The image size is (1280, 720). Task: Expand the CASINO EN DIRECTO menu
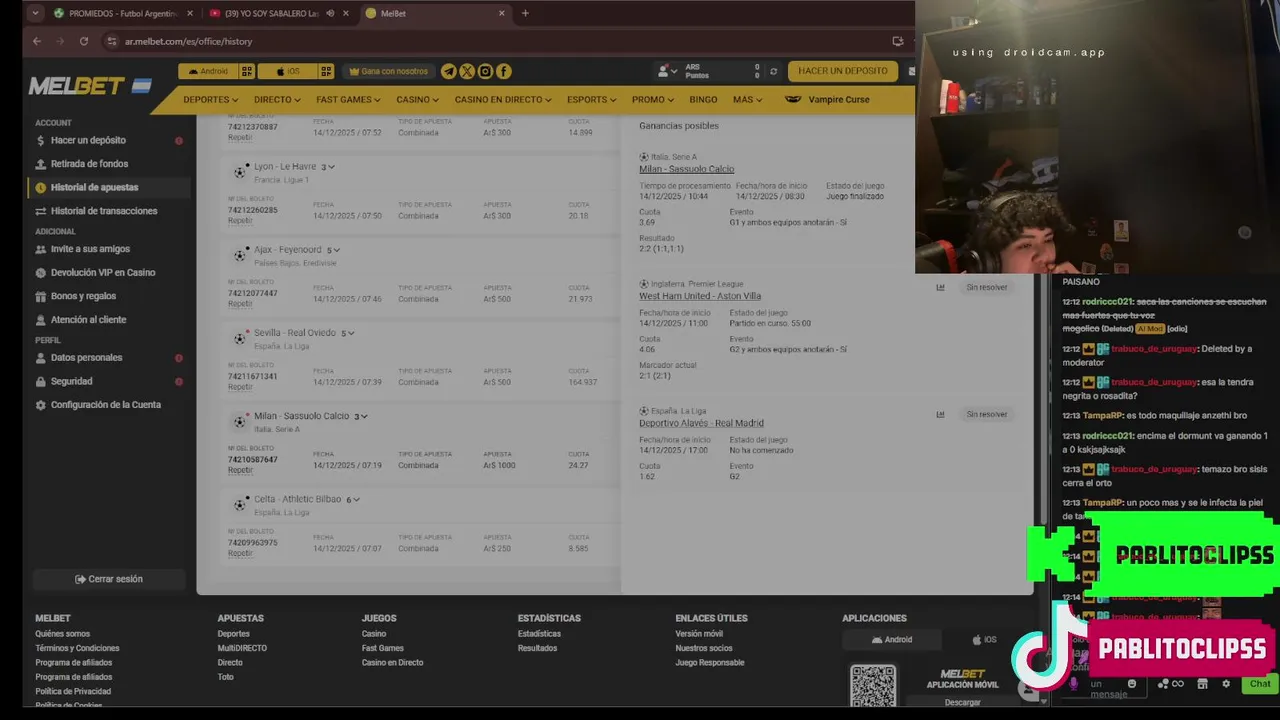503,99
